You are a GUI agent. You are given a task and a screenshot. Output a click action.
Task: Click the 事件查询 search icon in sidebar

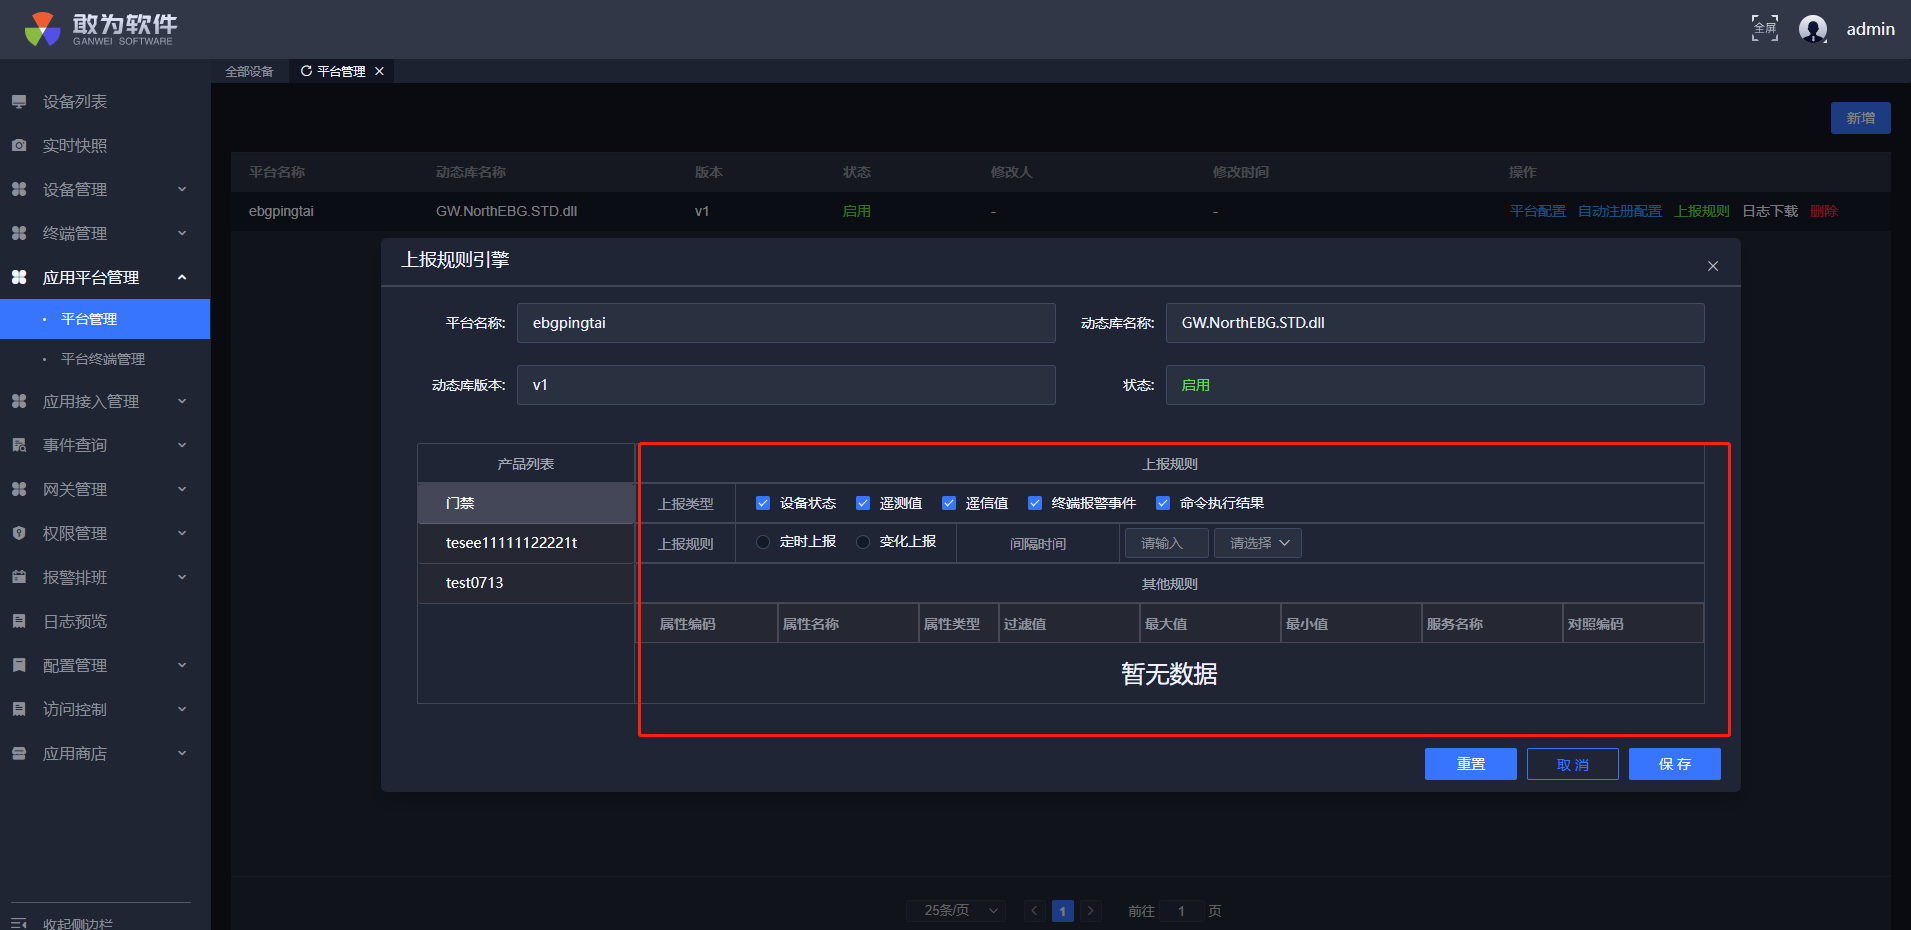click(19, 446)
